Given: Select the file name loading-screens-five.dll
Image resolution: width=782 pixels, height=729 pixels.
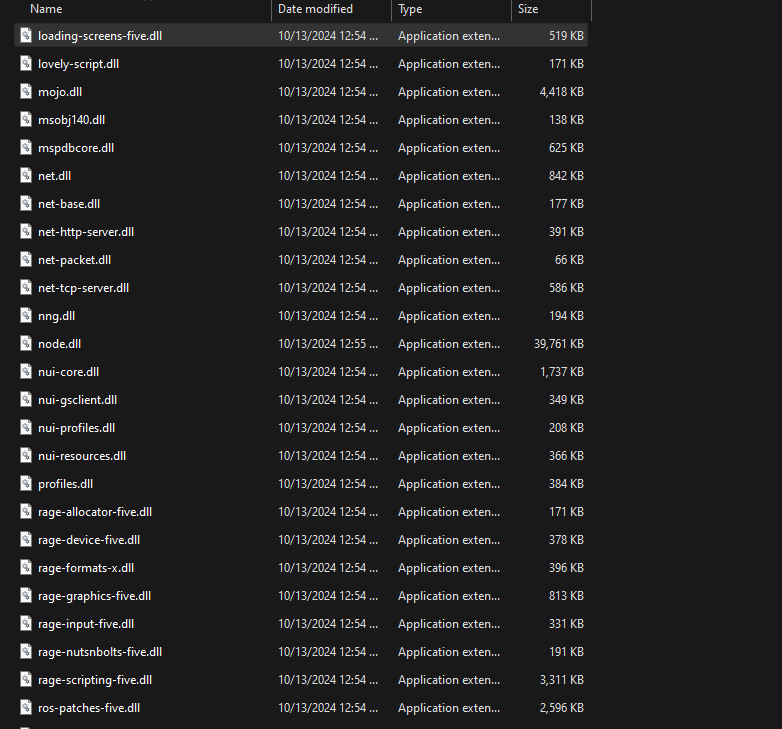Looking at the screenshot, I should (100, 36).
